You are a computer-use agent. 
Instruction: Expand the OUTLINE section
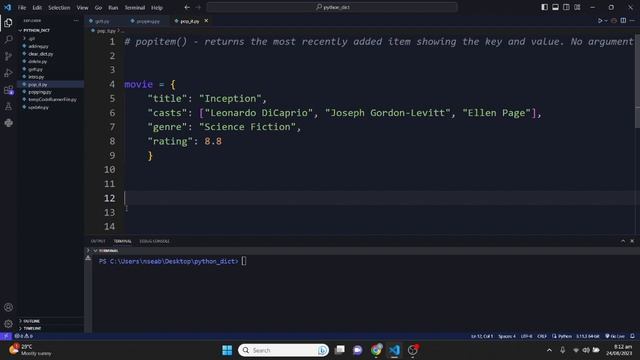tap(31, 321)
